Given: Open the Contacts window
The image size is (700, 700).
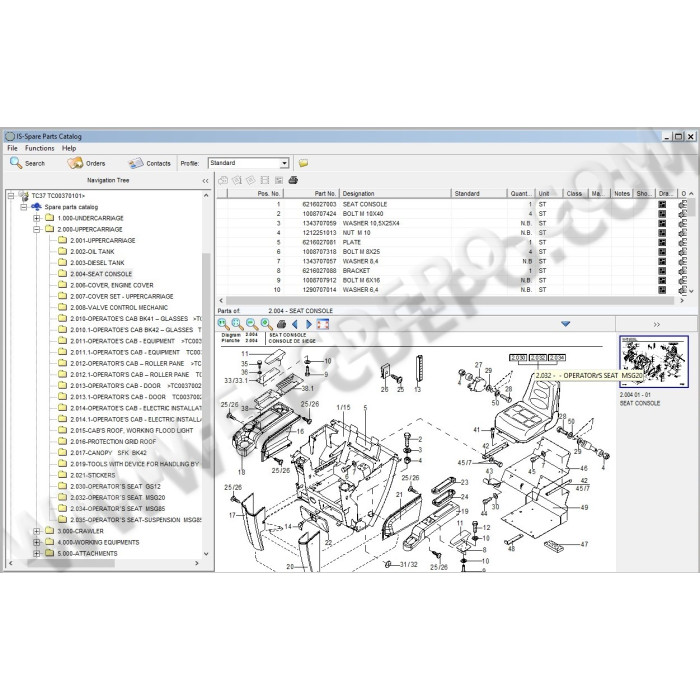Looking at the screenshot, I should [149, 163].
